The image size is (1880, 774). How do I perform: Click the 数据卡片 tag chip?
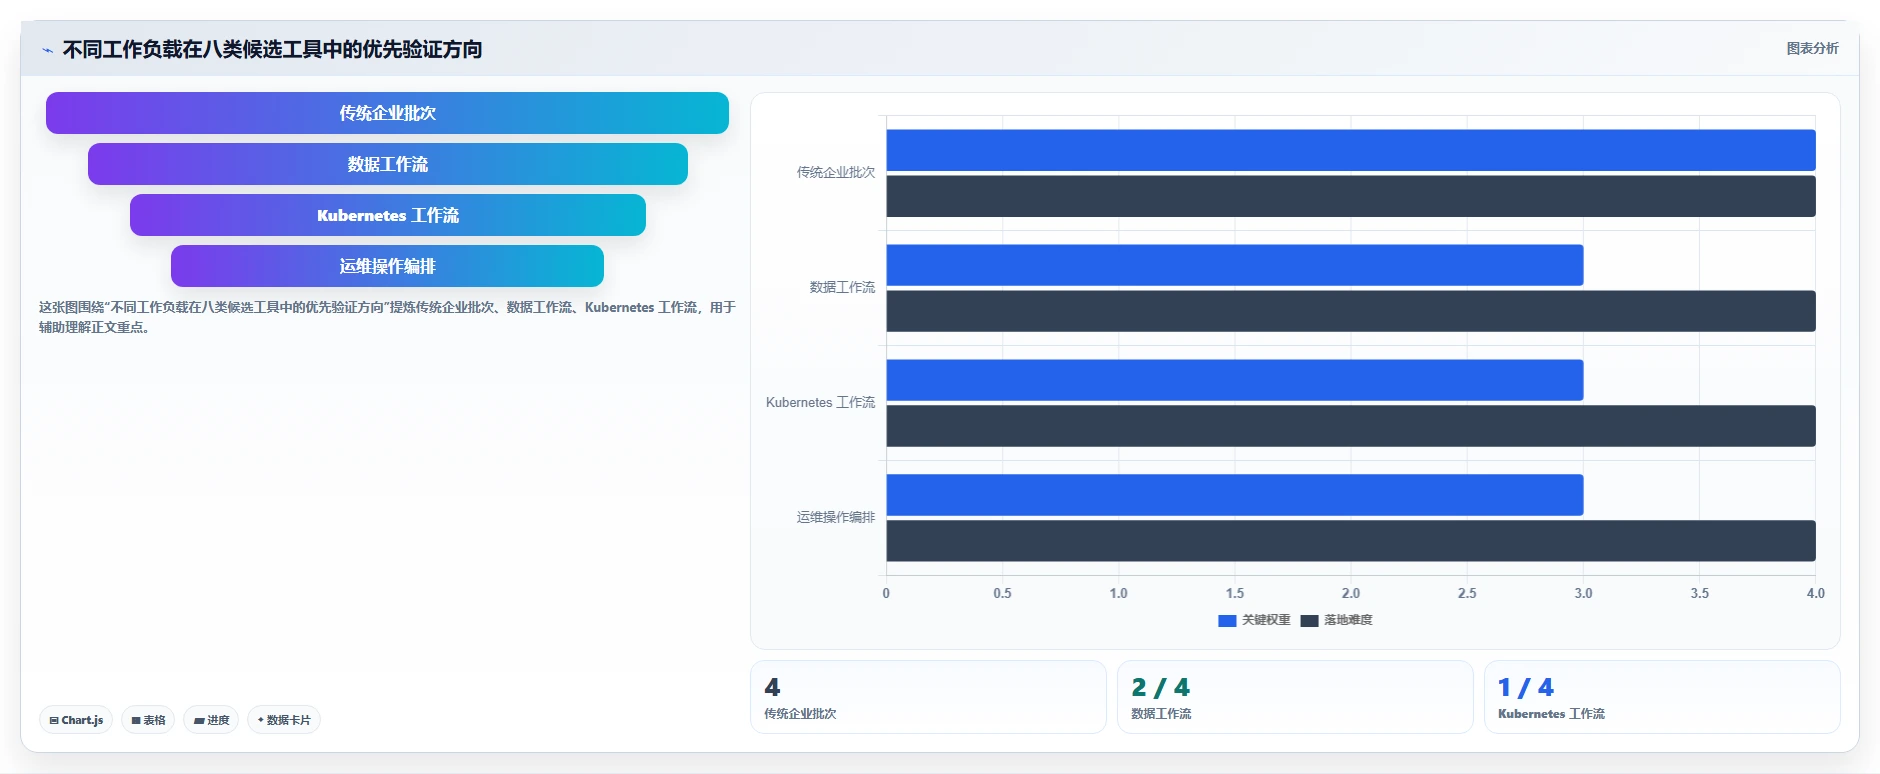click(x=284, y=720)
